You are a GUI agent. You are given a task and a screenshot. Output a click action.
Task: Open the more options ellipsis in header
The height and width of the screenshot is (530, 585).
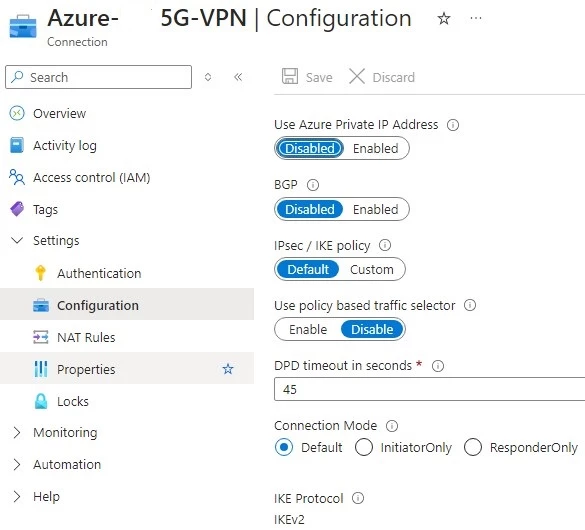(476, 18)
